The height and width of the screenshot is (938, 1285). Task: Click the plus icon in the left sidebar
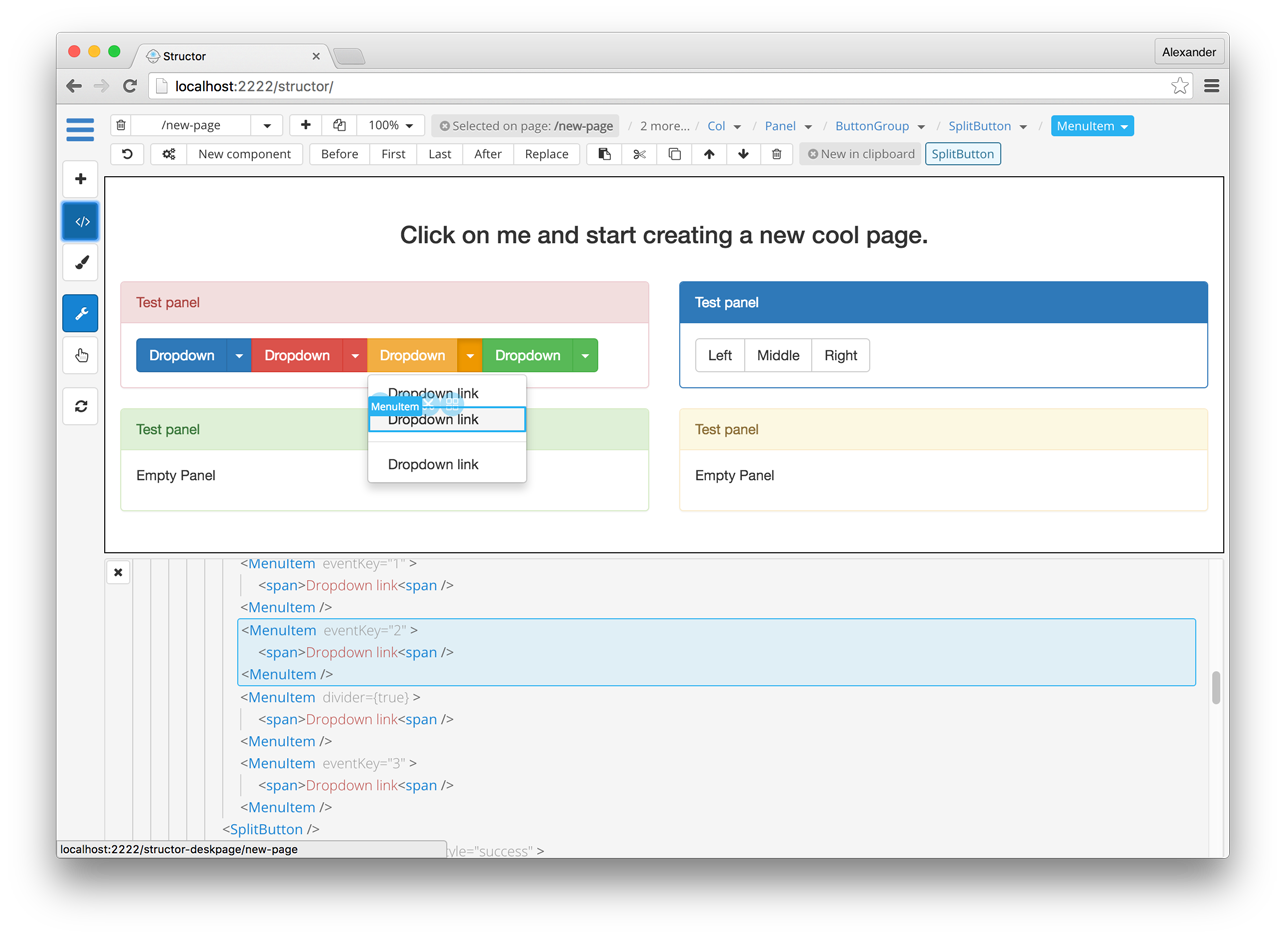pos(81,179)
